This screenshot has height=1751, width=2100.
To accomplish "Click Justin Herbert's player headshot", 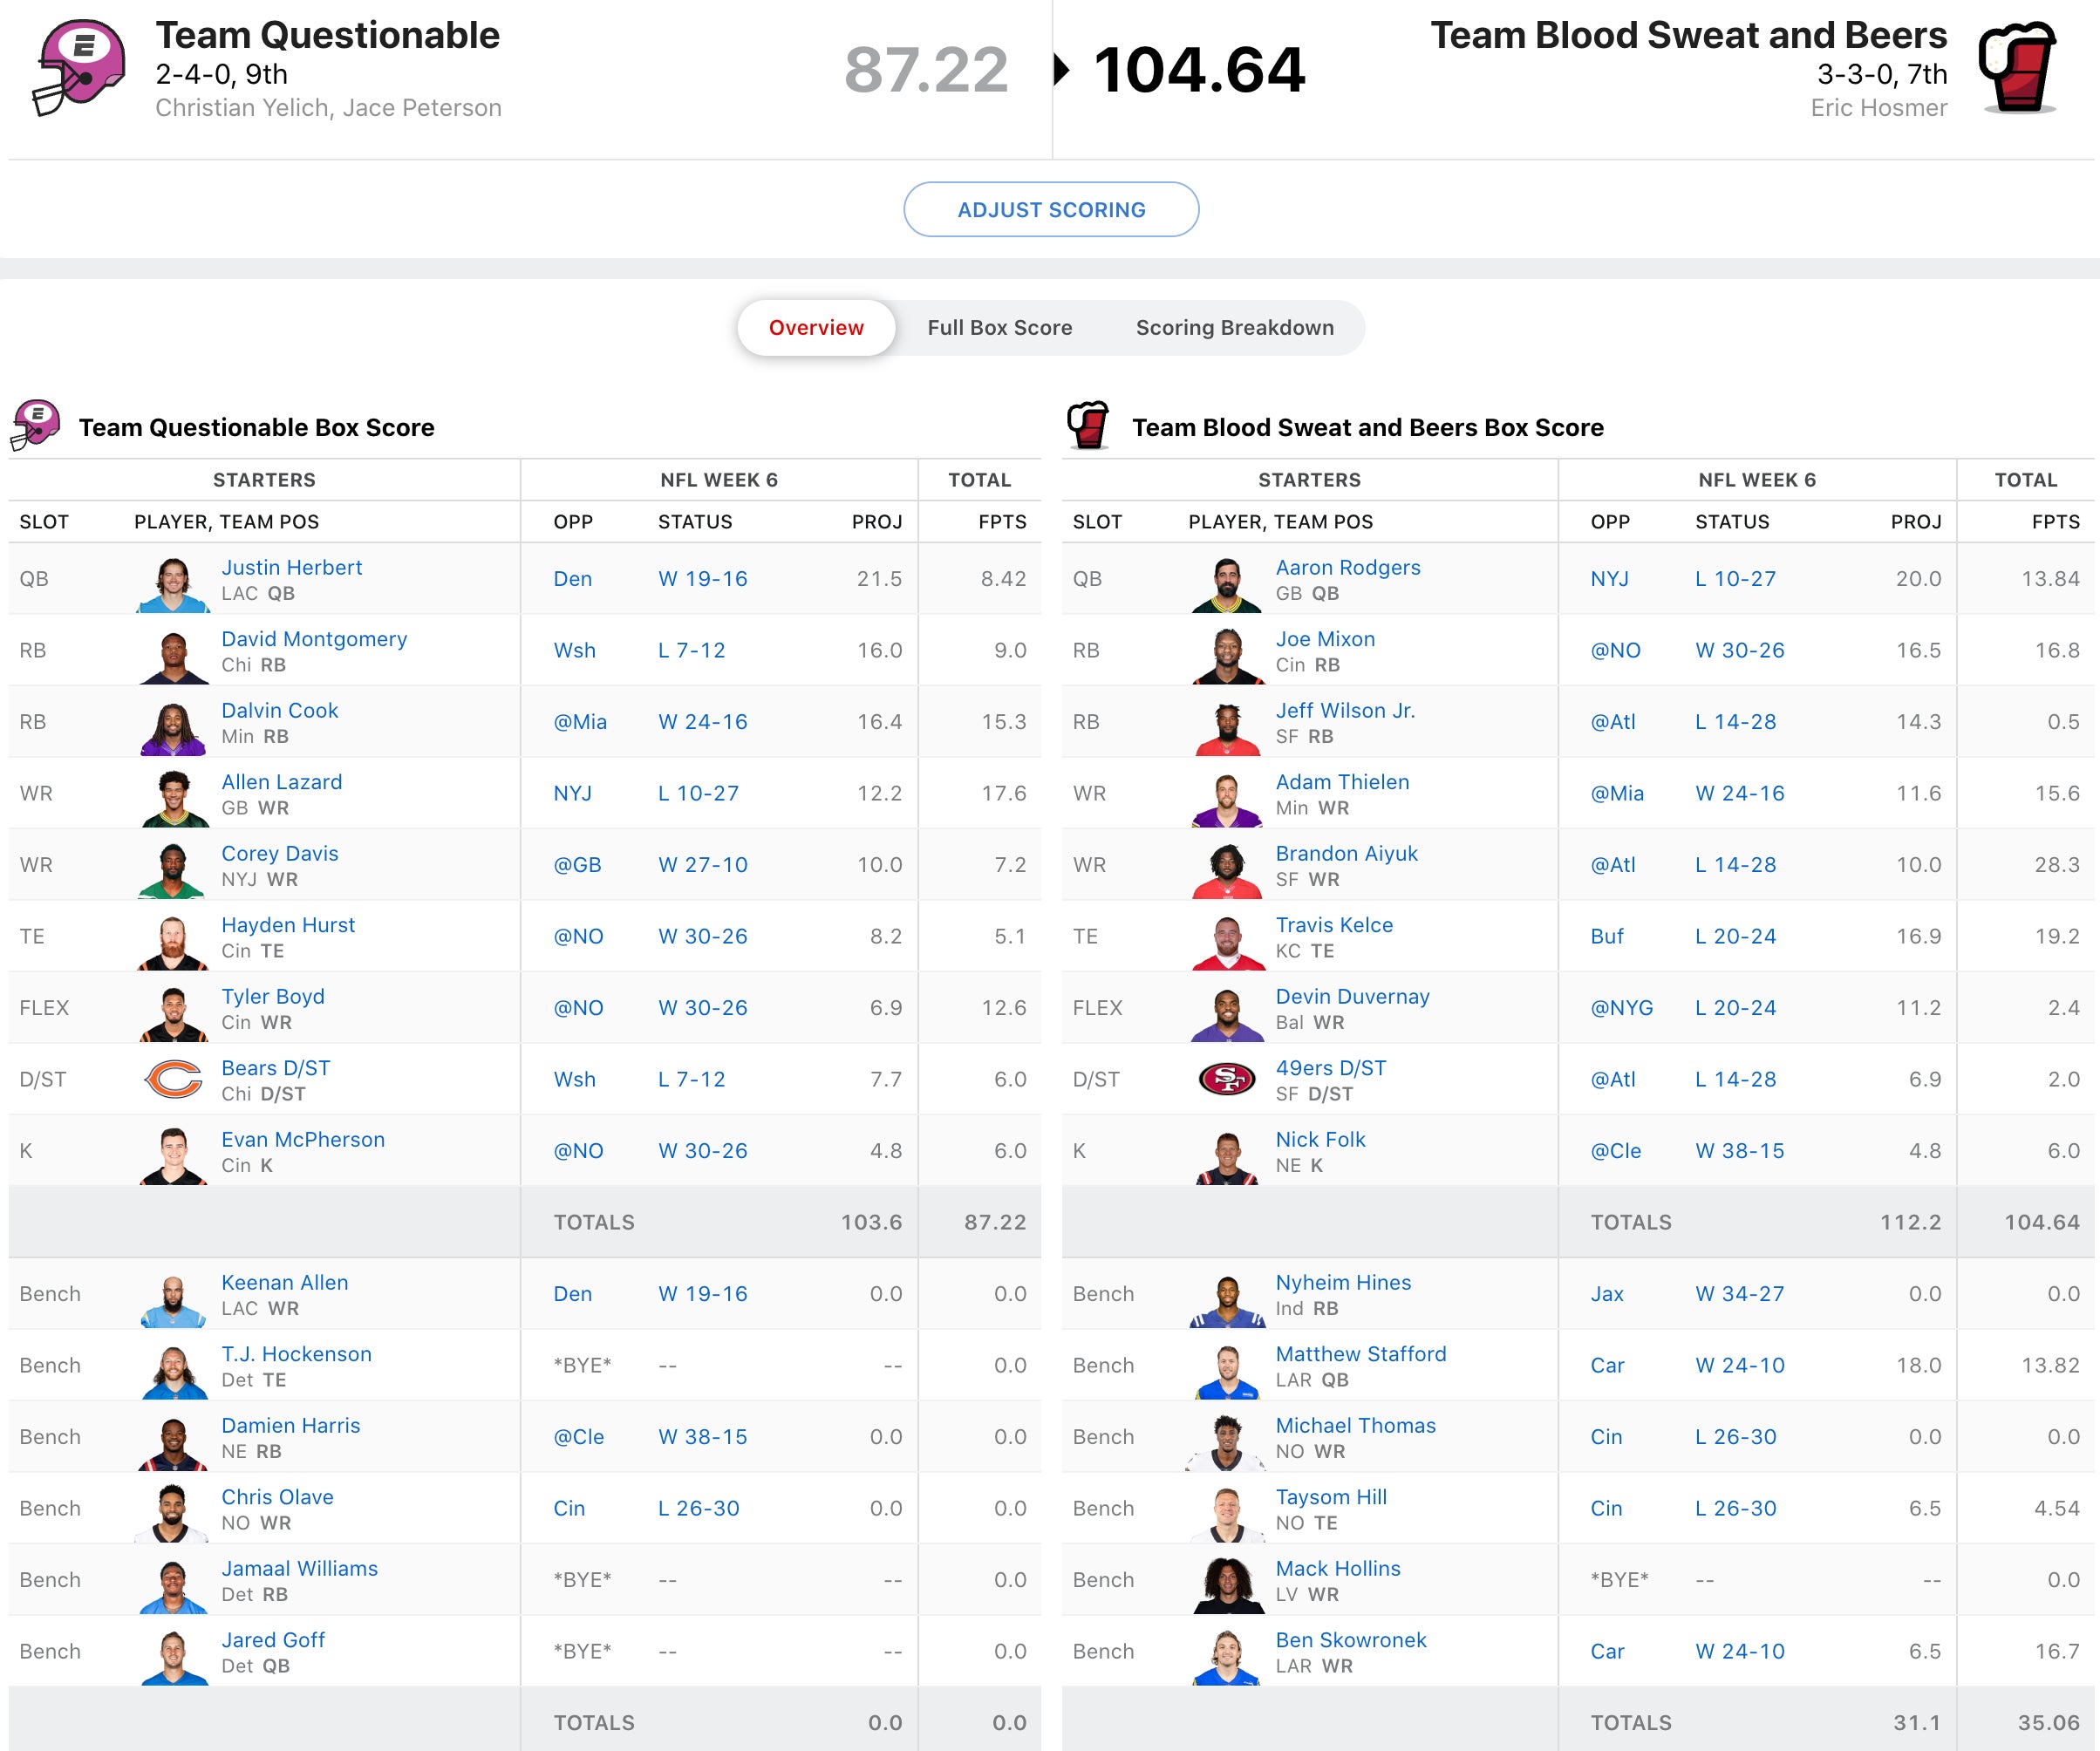I will (174, 584).
